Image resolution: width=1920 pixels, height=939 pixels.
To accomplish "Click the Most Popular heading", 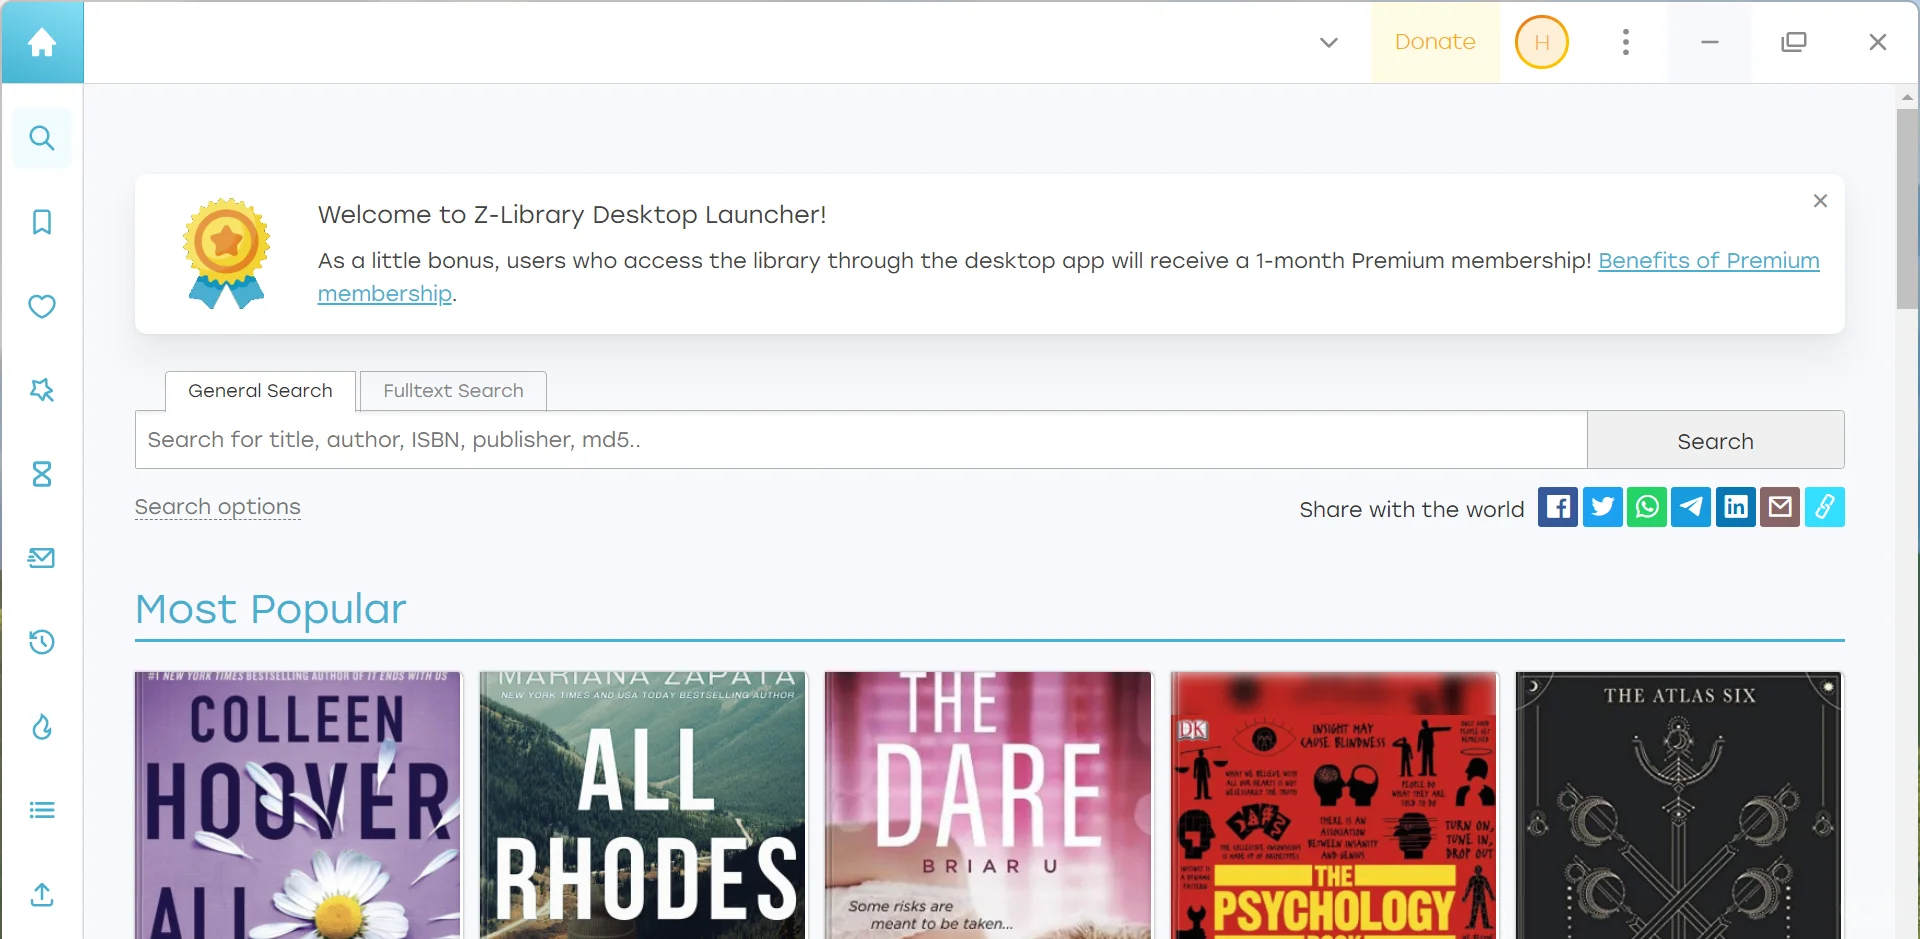I will coord(271,609).
